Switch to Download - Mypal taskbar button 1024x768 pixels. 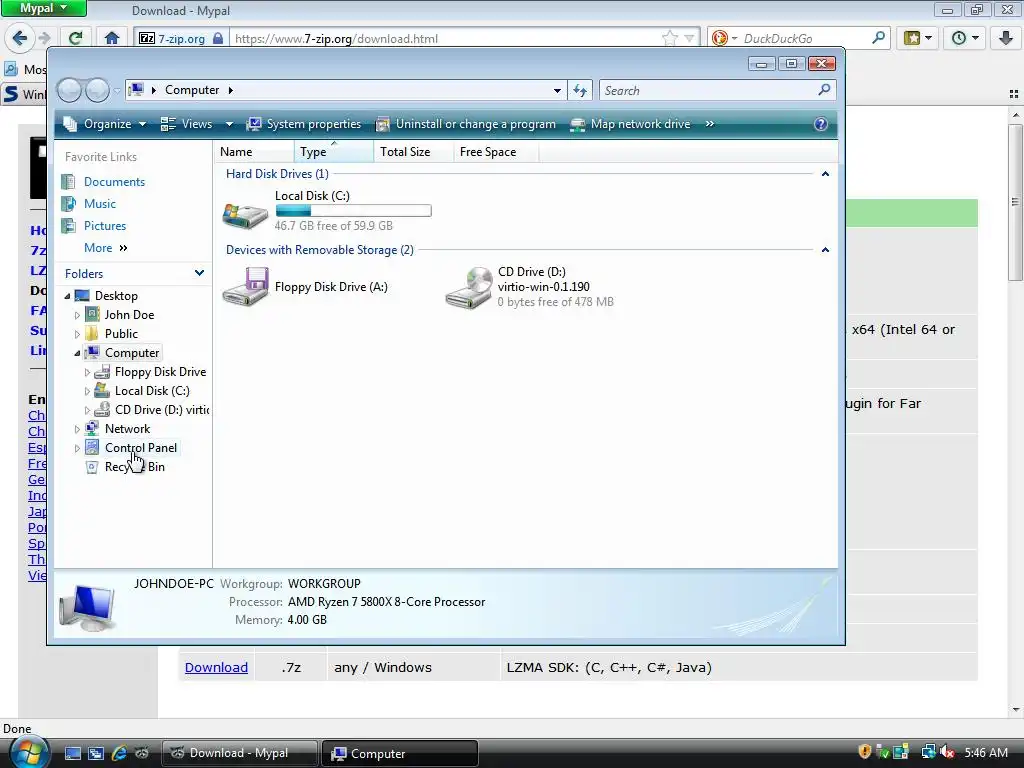coord(240,753)
